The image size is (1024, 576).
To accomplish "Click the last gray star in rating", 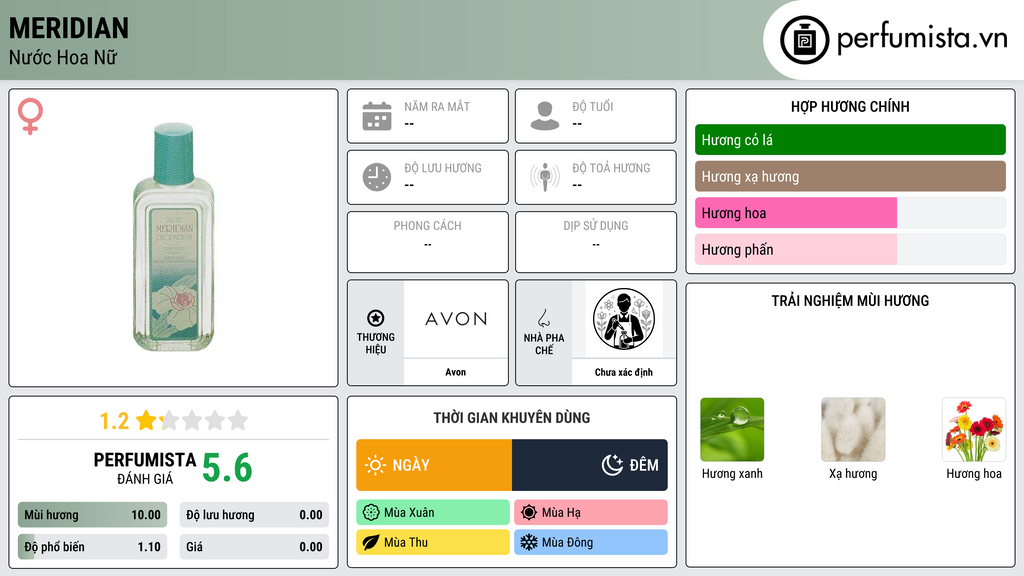I will (238, 420).
